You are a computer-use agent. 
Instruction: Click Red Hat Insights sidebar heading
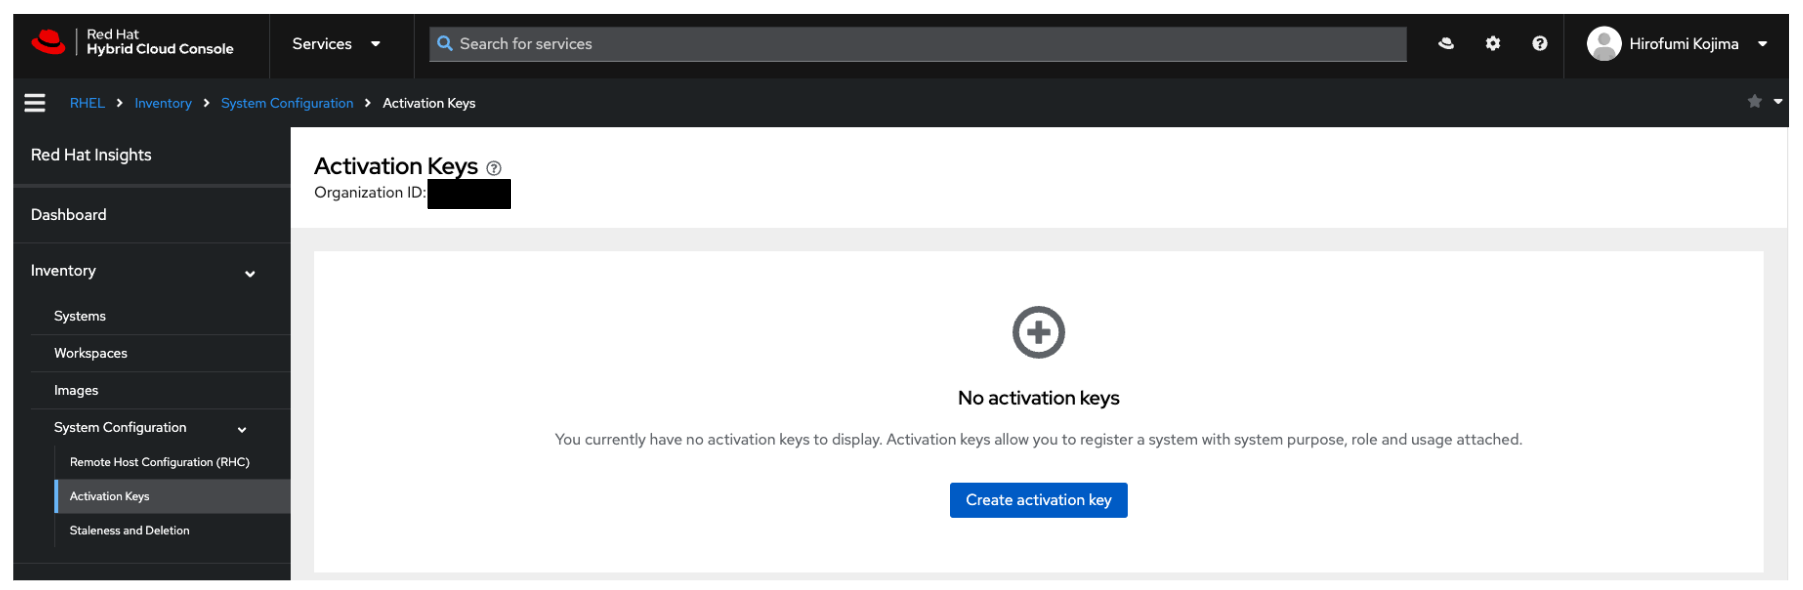coord(91,155)
